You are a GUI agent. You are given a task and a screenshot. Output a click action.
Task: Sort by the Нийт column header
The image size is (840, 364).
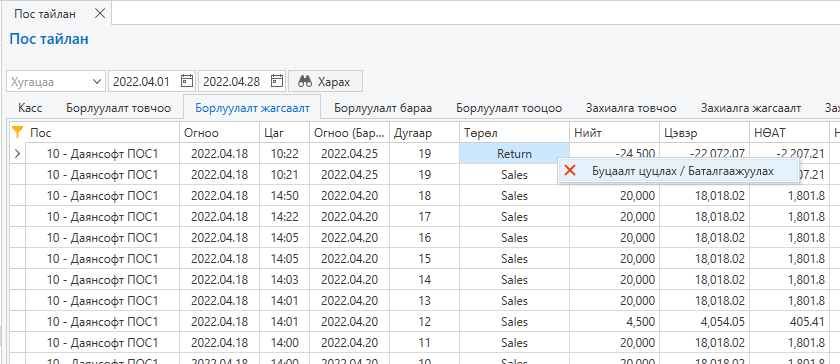614,132
